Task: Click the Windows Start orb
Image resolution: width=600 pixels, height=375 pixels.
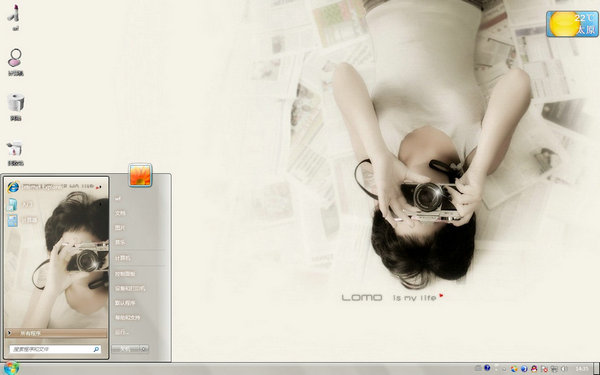Action: coord(11,368)
